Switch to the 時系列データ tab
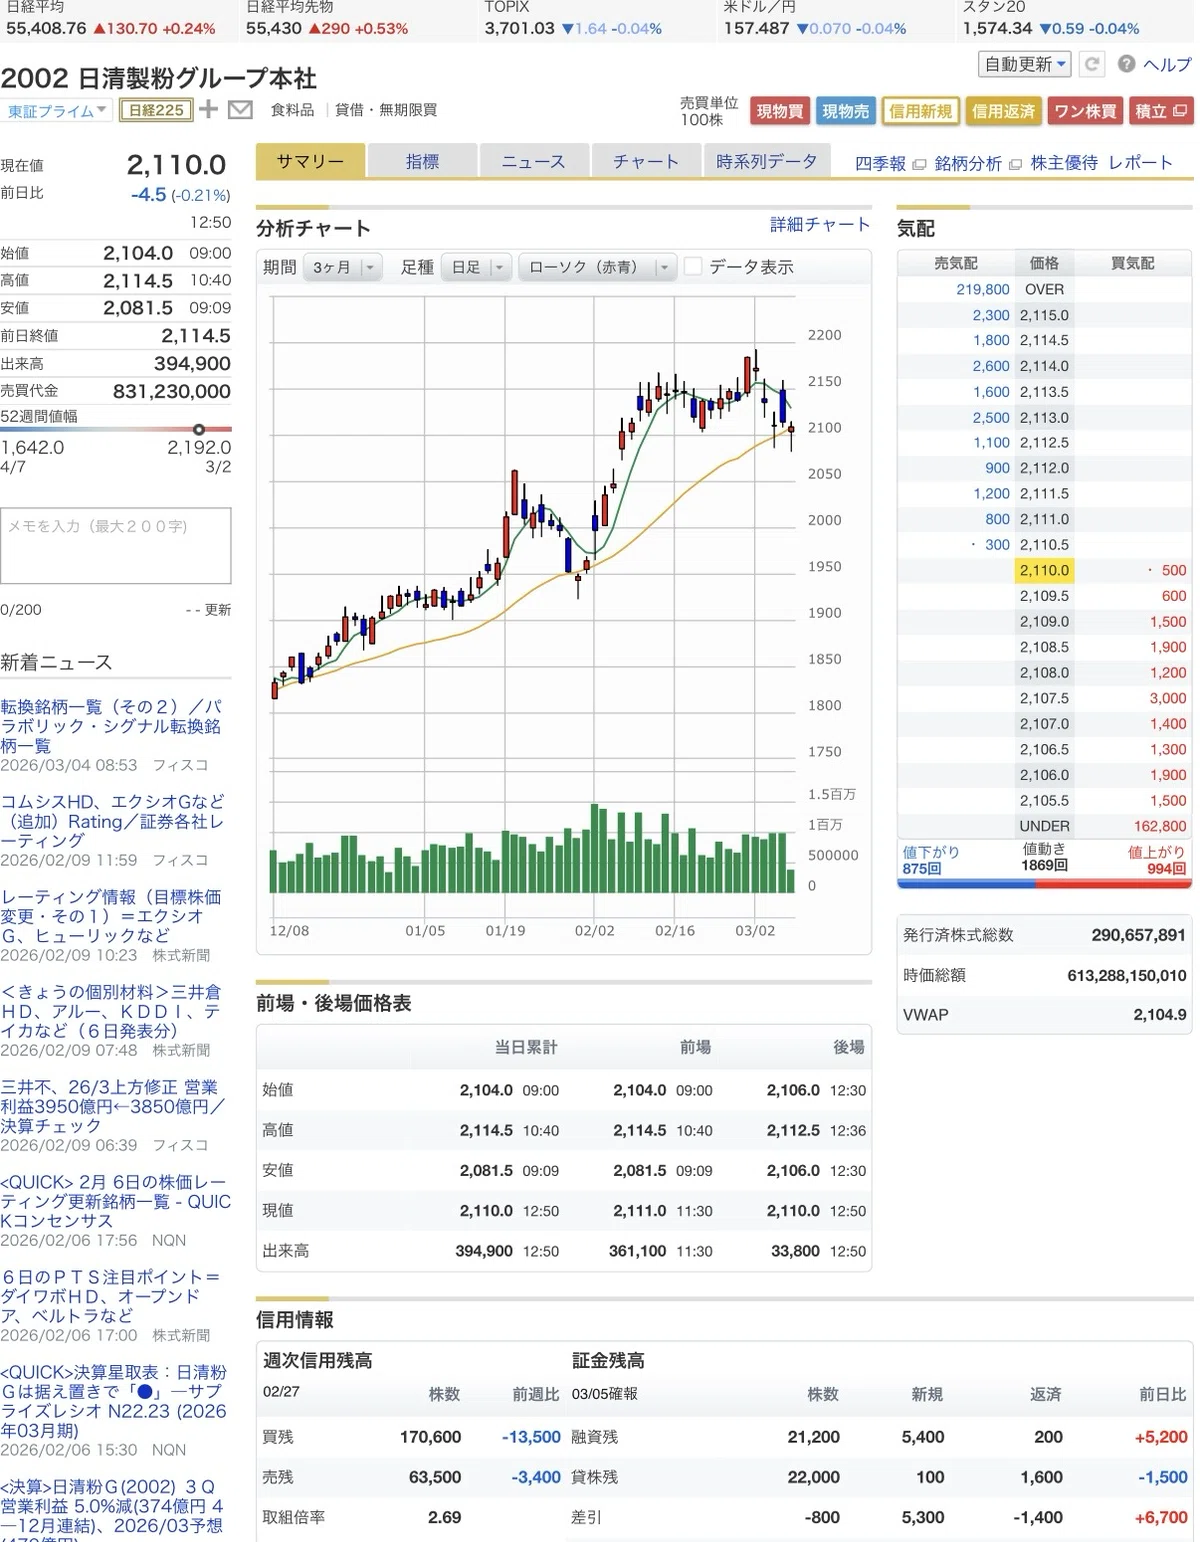This screenshot has width=1200, height=1542. [767, 161]
